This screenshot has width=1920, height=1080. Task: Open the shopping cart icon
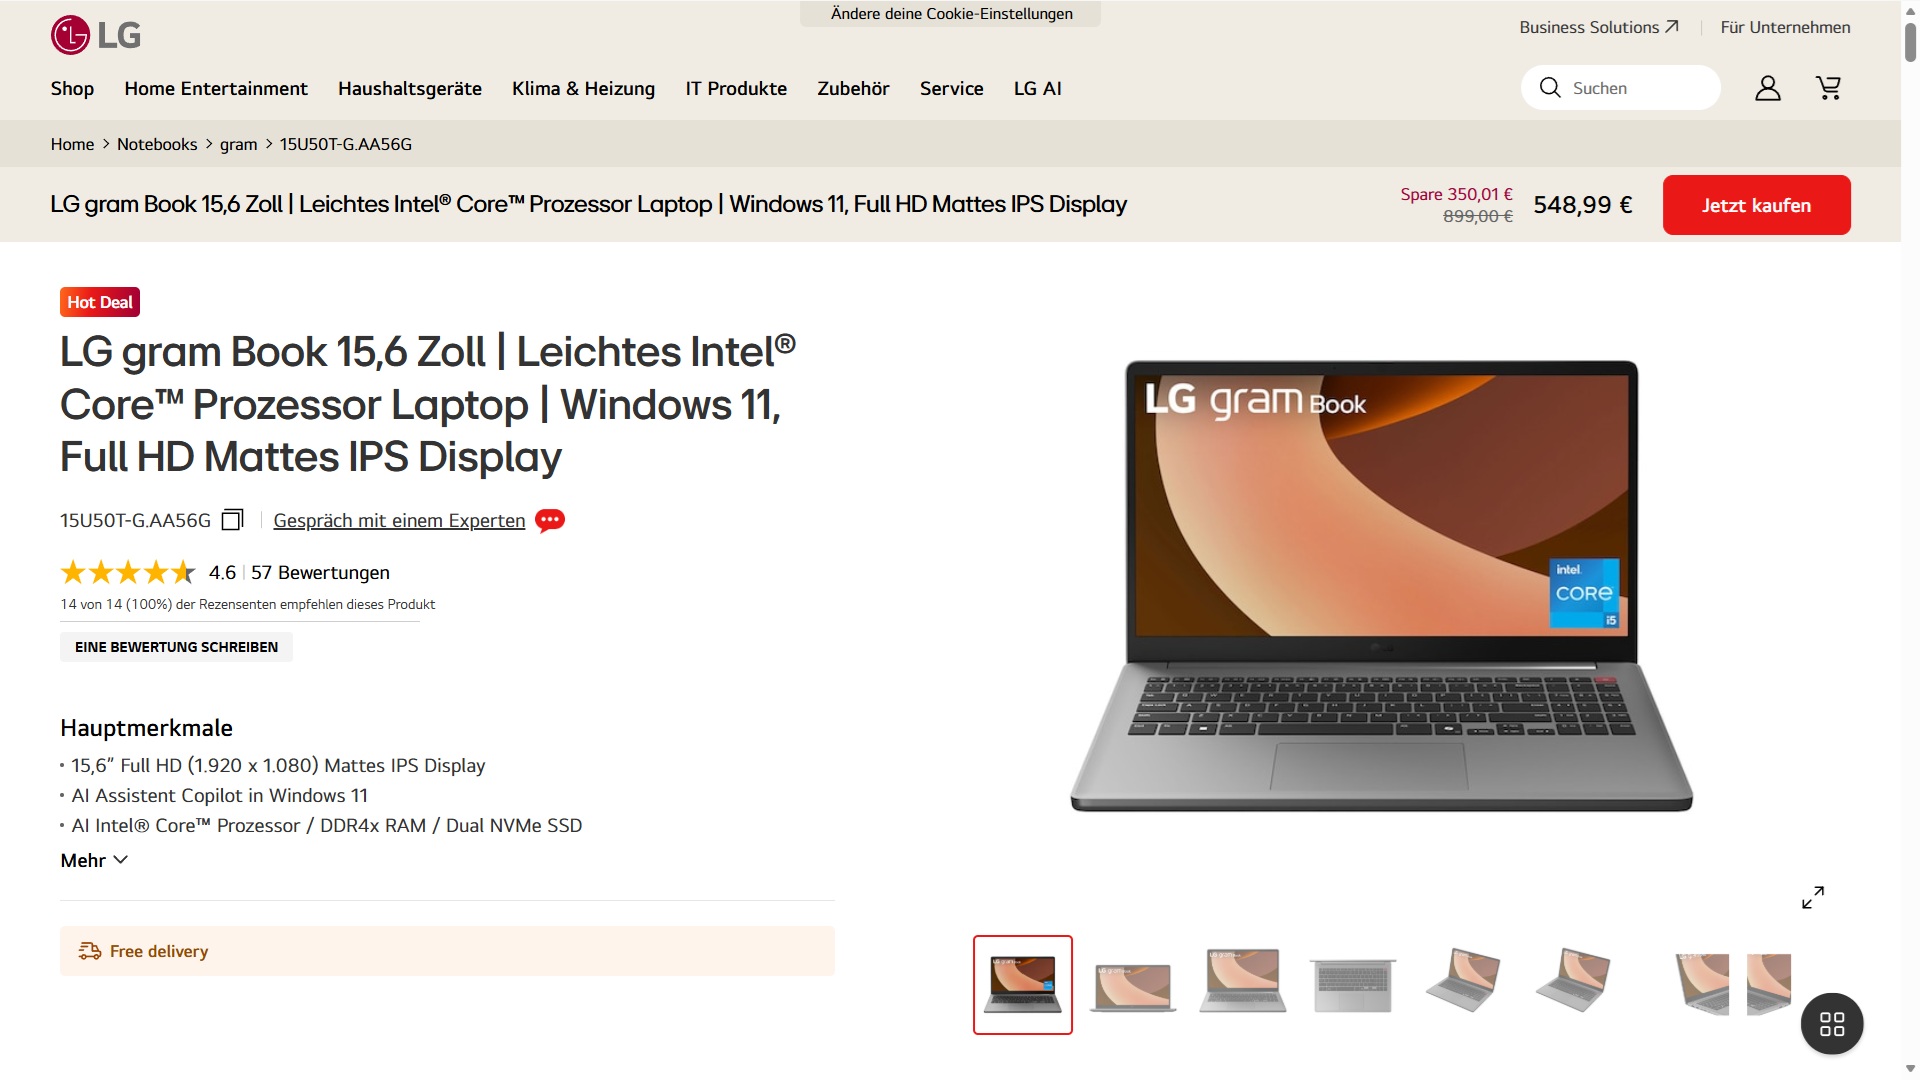[x=1828, y=88]
